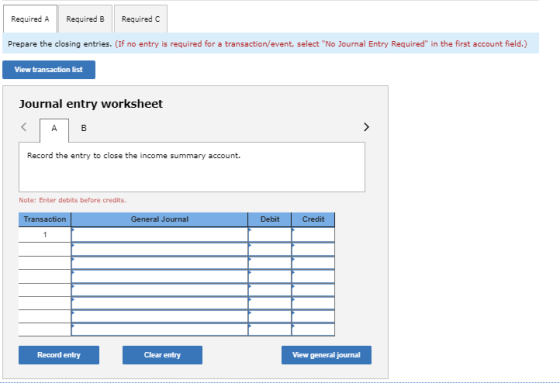Click the last row Debit field
This screenshot has width=560, height=383.
point(270,329)
